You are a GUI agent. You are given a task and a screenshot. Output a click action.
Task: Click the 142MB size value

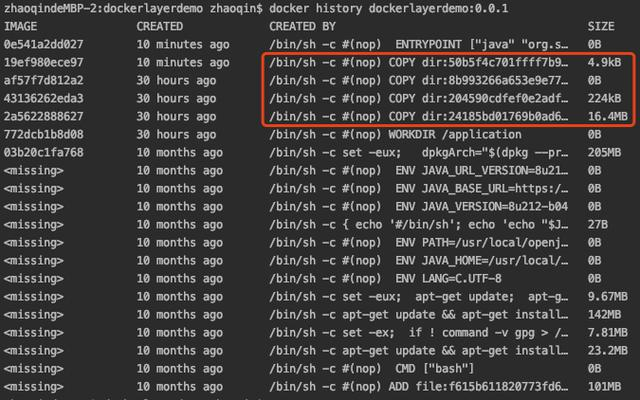[604, 314]
